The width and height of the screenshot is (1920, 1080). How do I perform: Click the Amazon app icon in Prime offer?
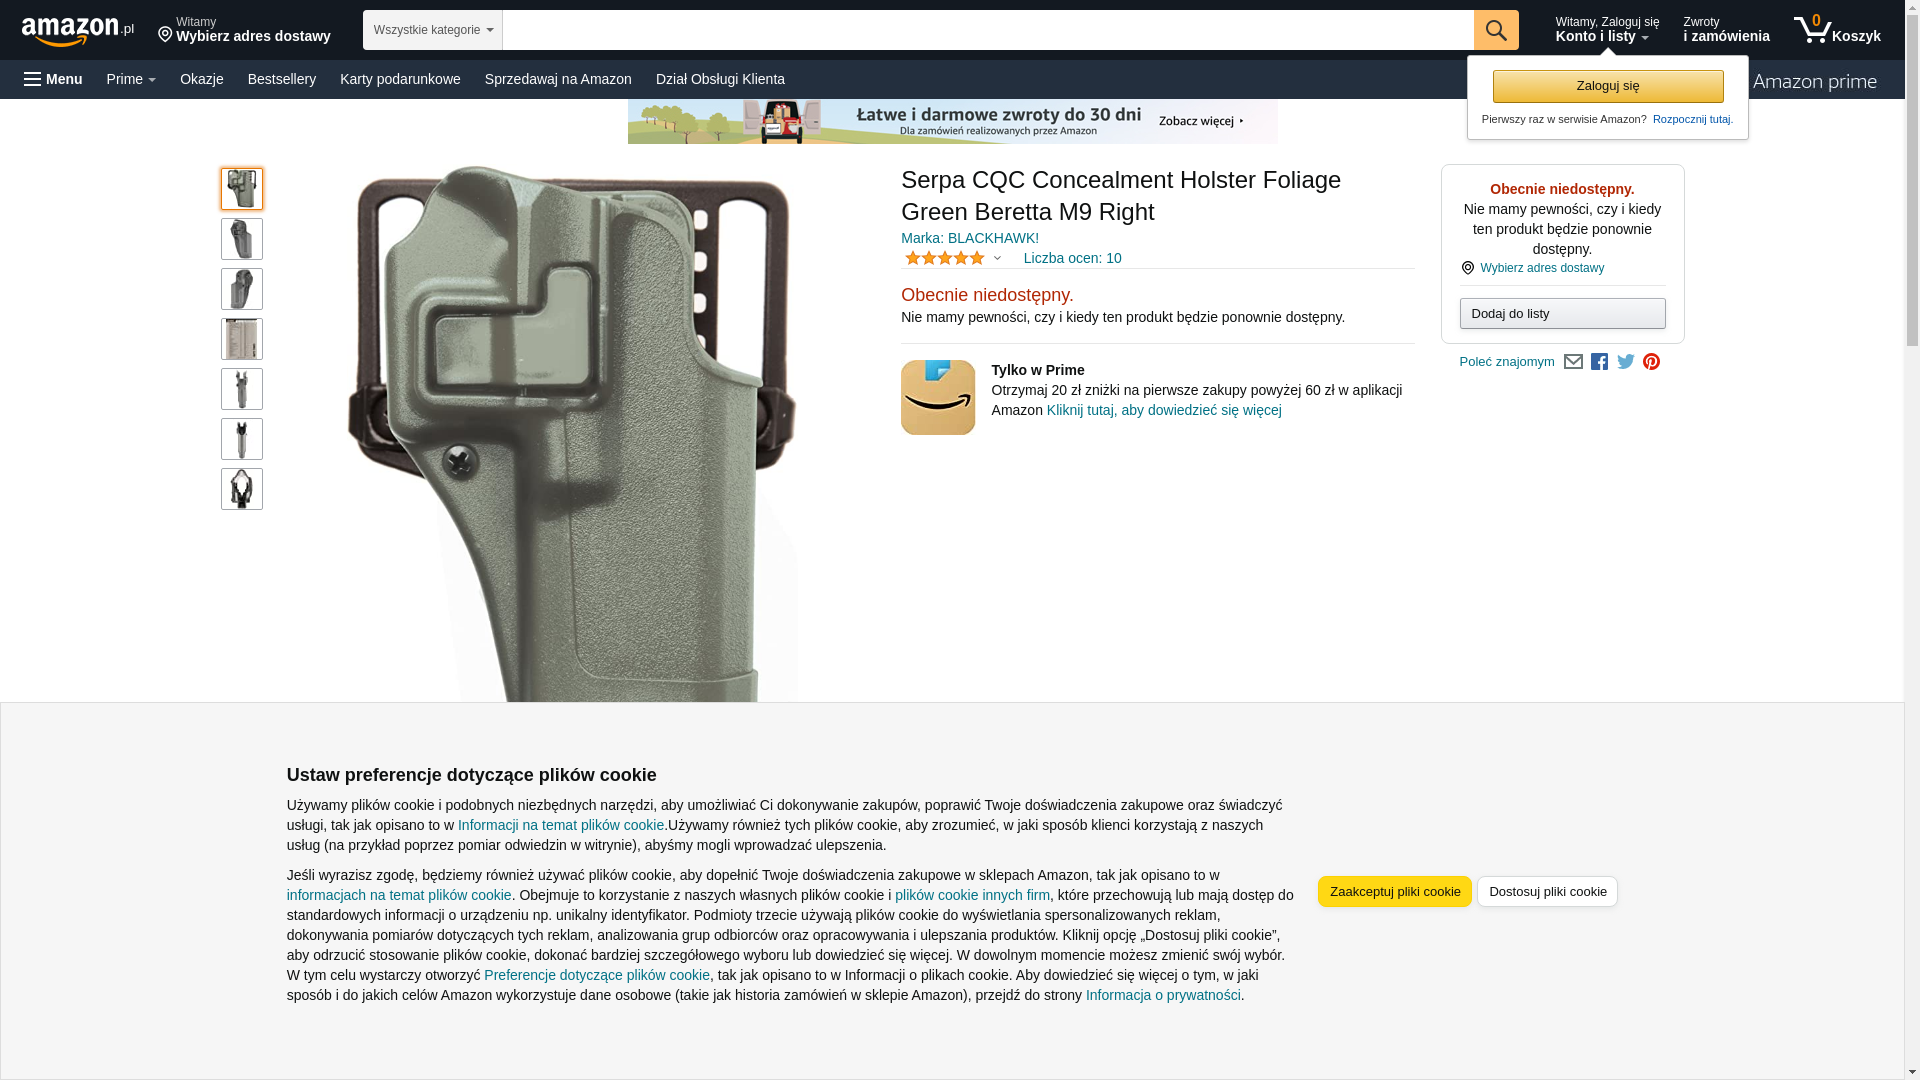[x=938, y=397]
